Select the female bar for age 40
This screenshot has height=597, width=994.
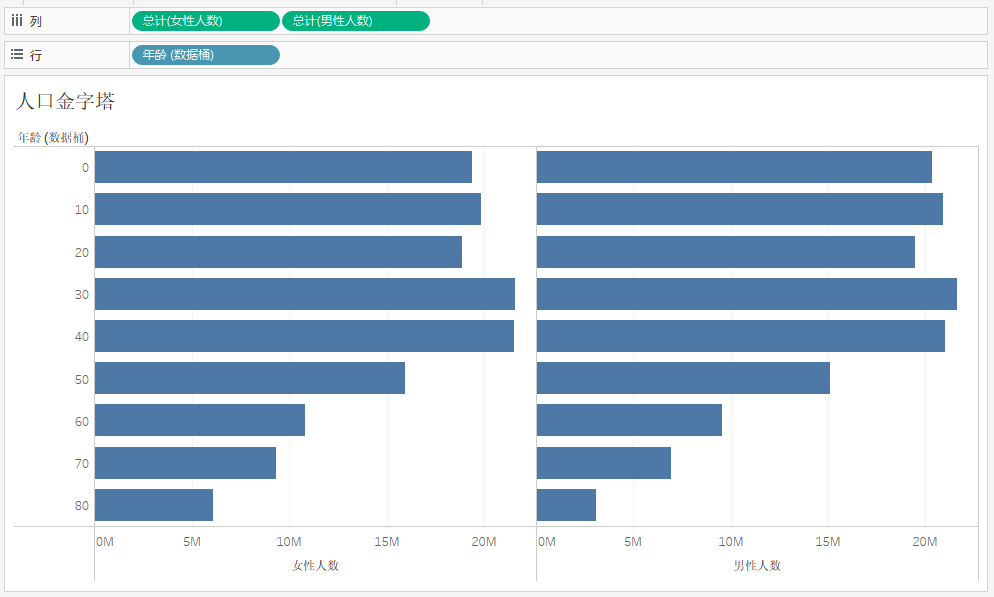click(304, 336)
